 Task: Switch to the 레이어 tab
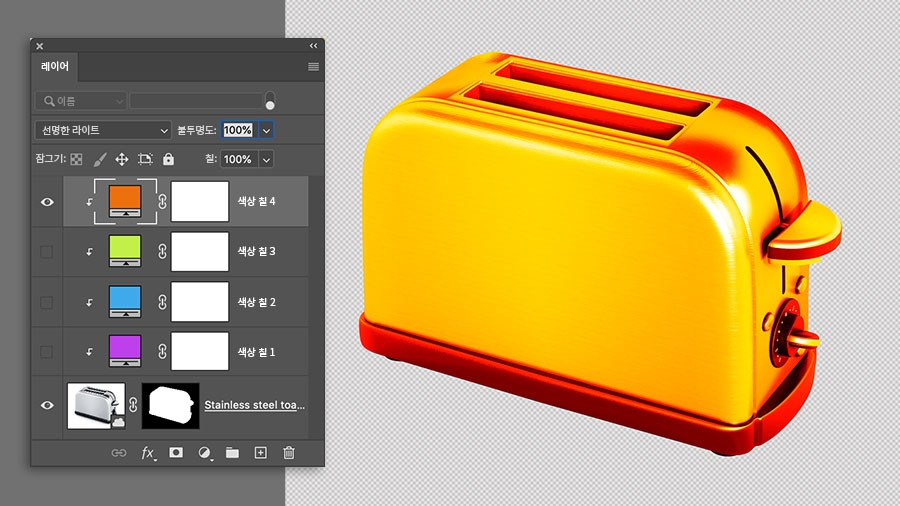(55, 67)
